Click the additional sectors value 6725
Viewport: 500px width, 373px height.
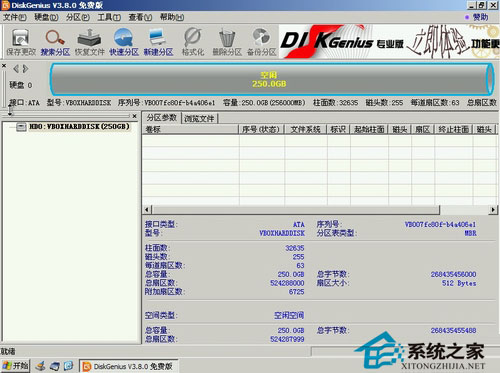pos(296,292)
